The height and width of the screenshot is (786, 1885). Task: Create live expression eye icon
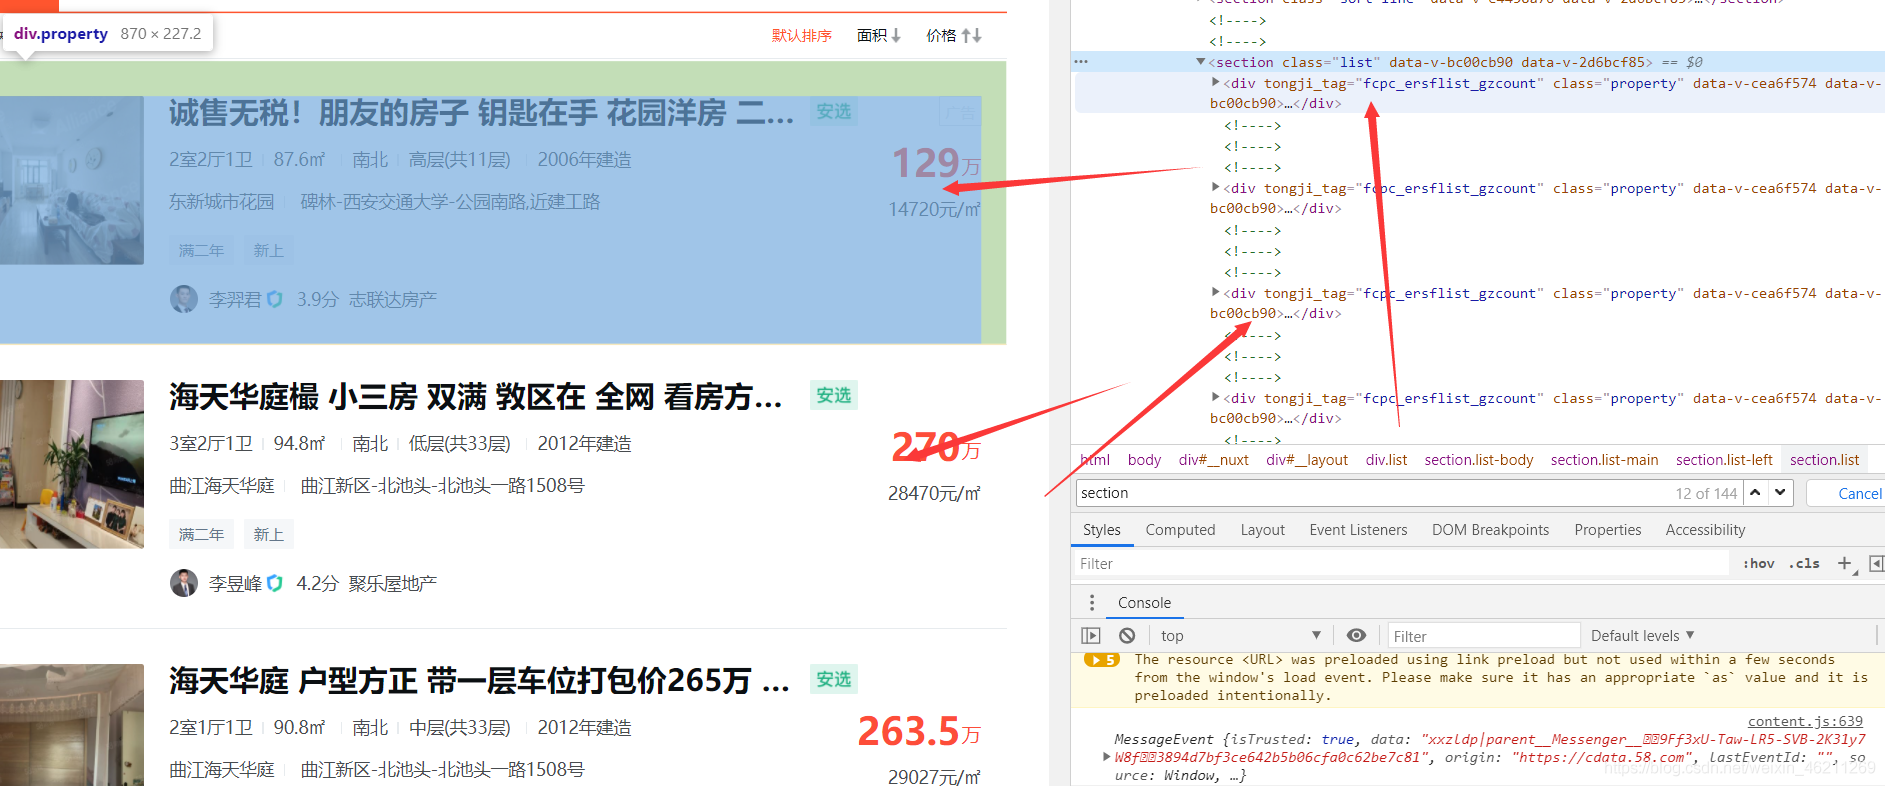tap(1356, 636)
